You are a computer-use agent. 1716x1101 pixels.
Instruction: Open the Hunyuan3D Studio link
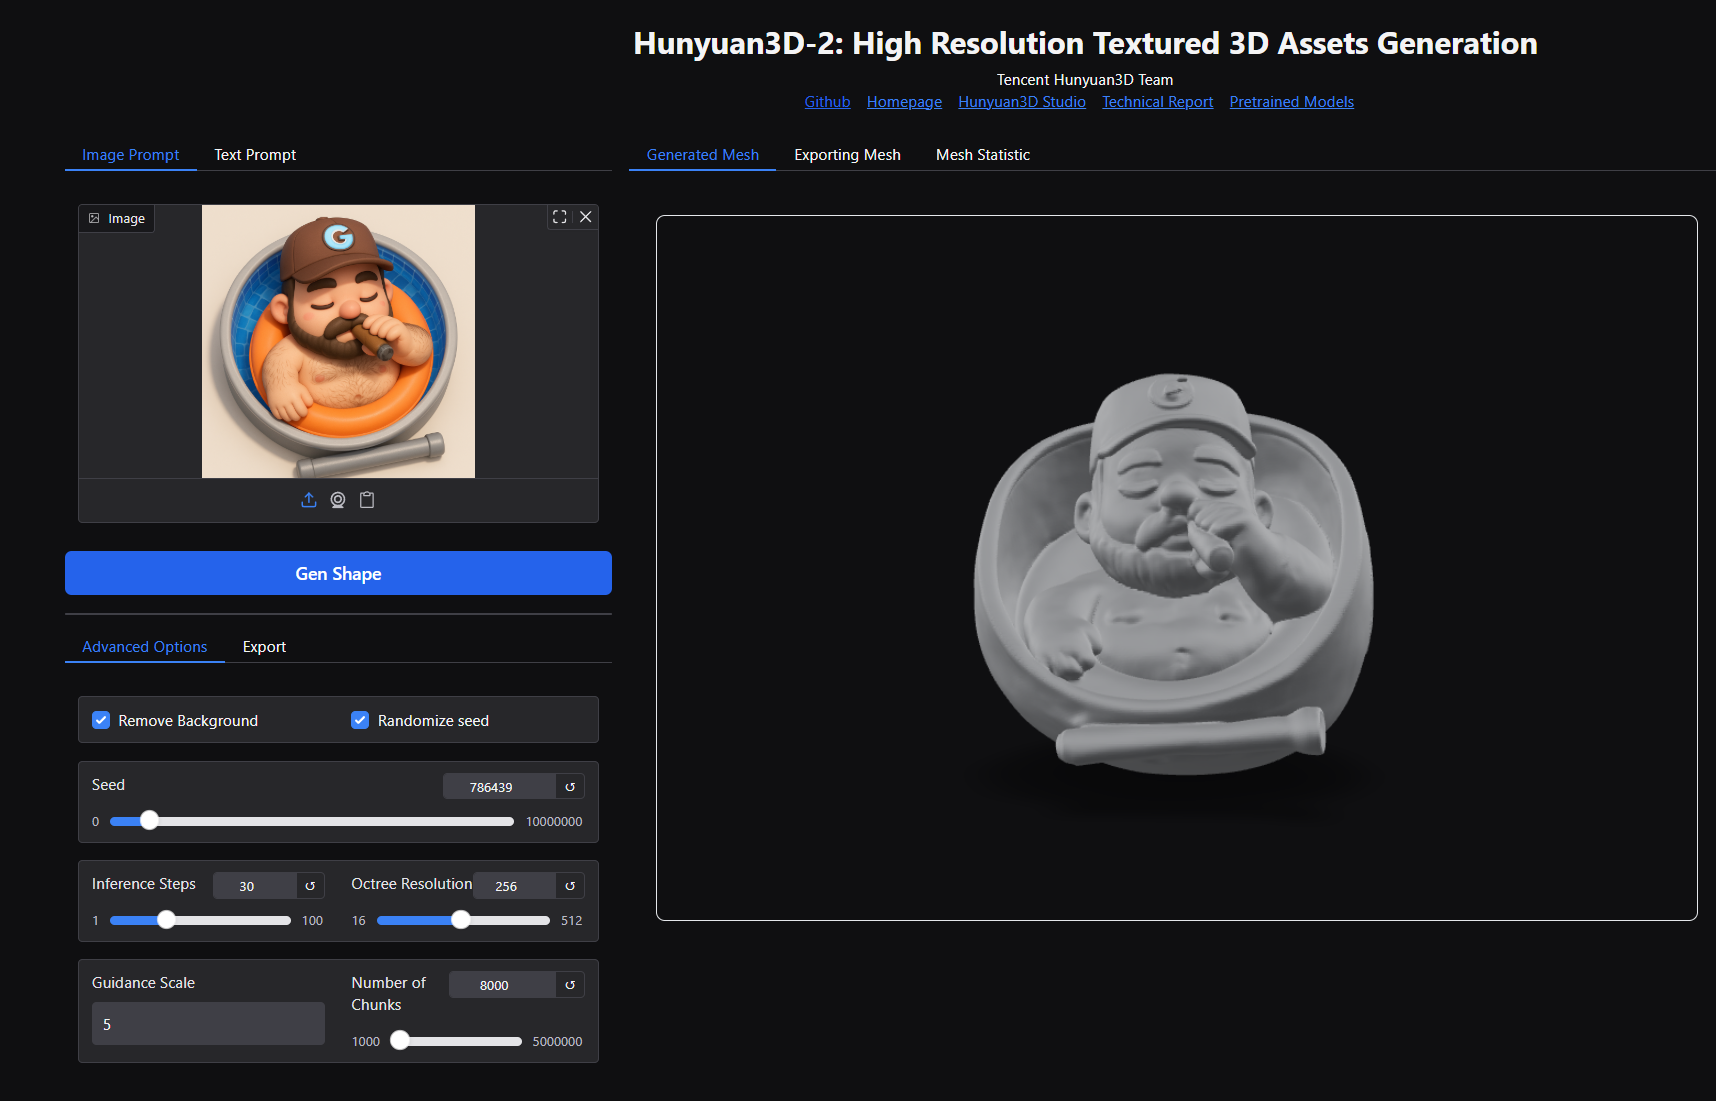point(1022,102)
